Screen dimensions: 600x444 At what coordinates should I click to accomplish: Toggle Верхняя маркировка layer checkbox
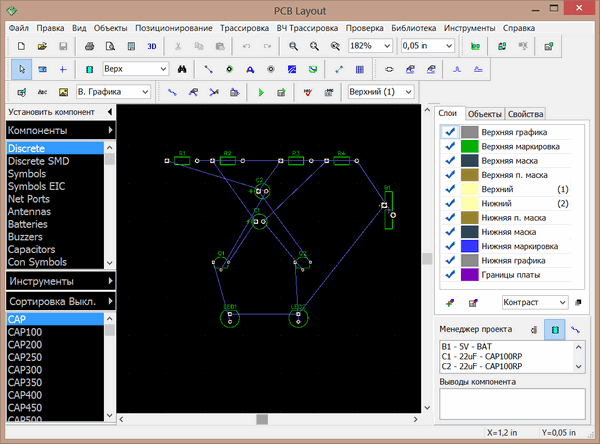(450, 146)
